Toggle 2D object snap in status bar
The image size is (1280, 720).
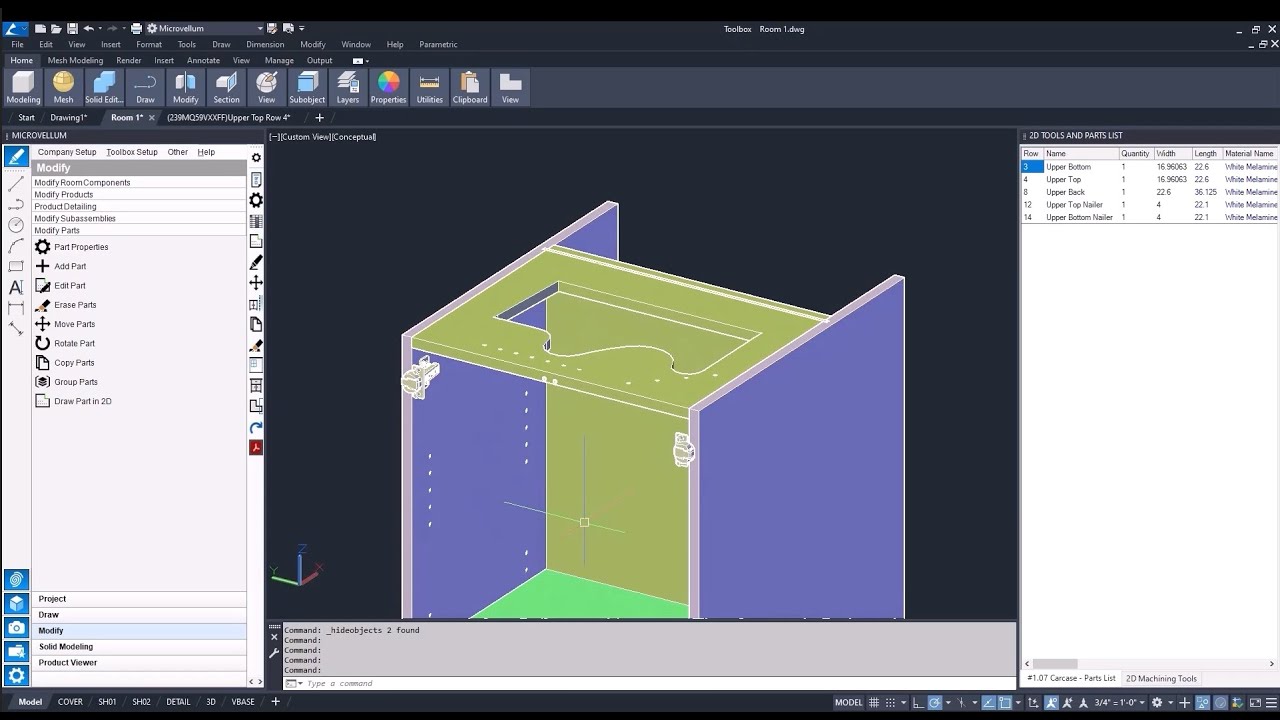coord(1004,702)
